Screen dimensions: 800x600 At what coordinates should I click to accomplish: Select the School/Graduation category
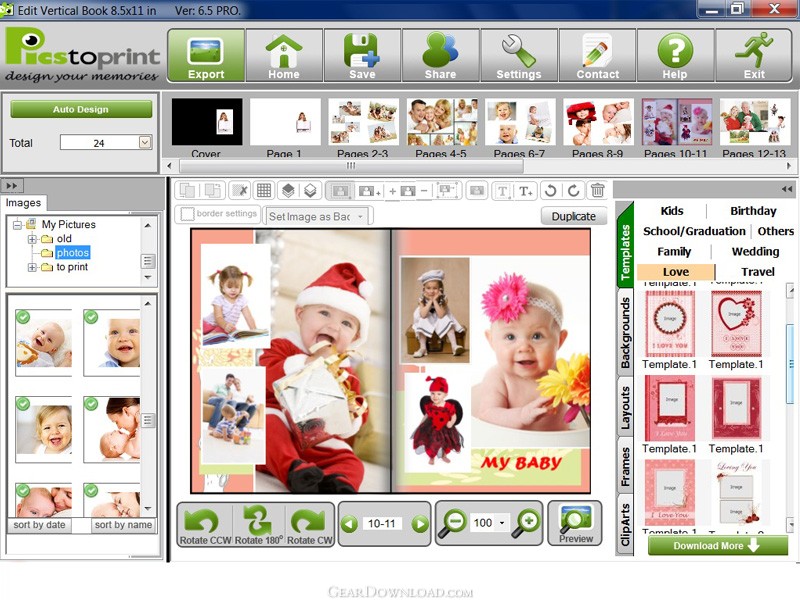coord(694,231)
